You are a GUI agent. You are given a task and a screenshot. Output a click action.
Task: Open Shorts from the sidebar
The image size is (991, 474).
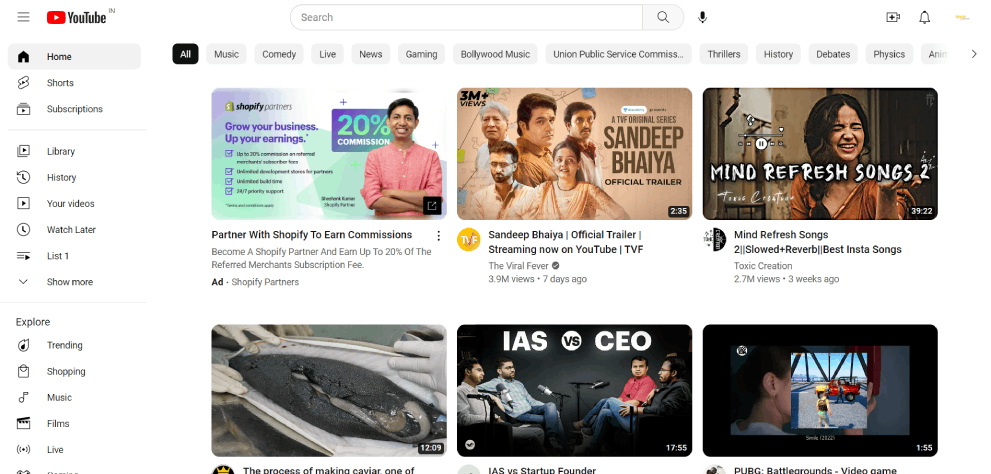click(x=75, y=83)
